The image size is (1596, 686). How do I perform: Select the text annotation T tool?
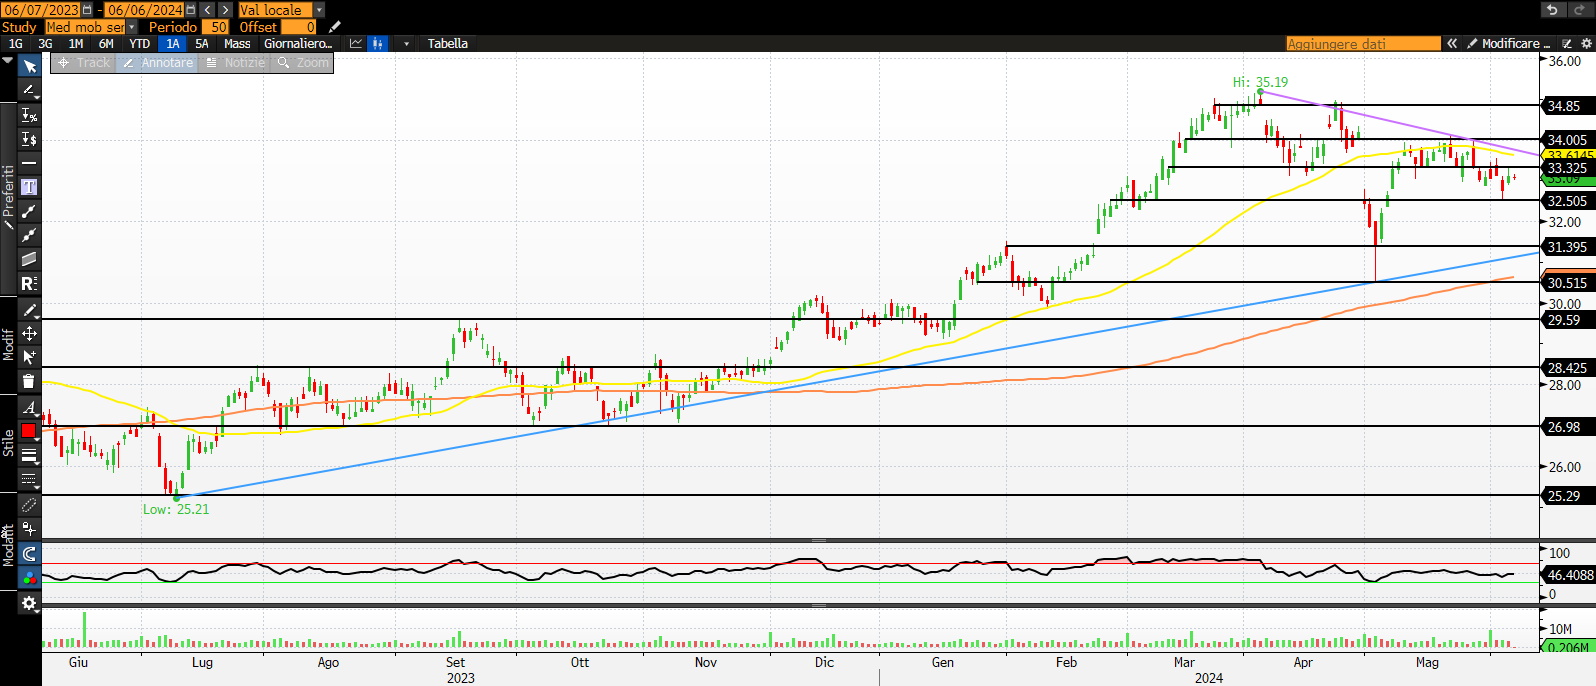[29, 187]
